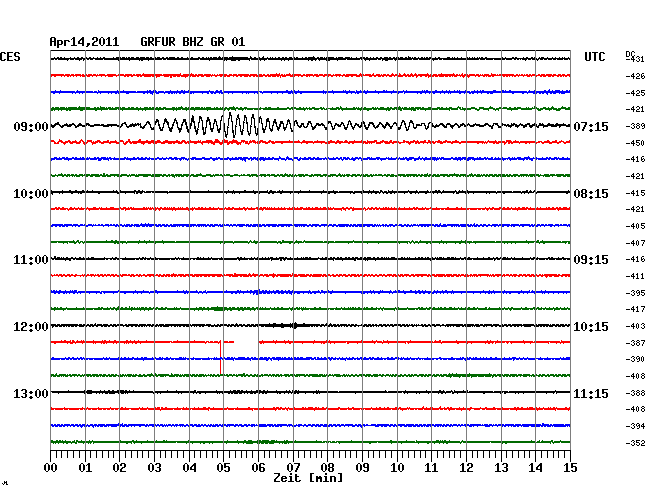650x494 pixels.
Task: Click the "01" minute axis label
Action: (x=85, y=467)
